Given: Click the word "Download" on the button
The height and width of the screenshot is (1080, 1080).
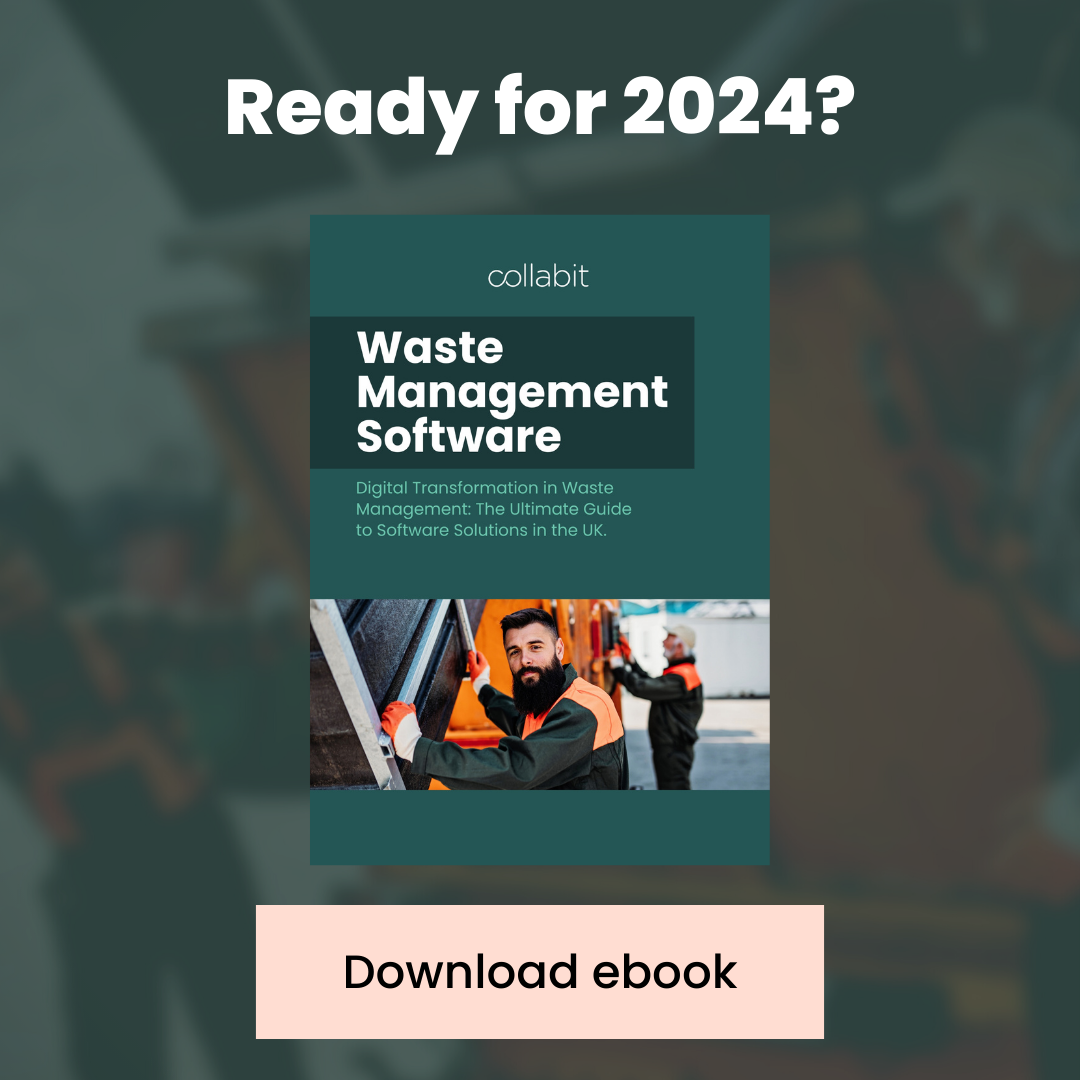Looking at the screenshot, I should pyautogui.click(x=461, y=972).
